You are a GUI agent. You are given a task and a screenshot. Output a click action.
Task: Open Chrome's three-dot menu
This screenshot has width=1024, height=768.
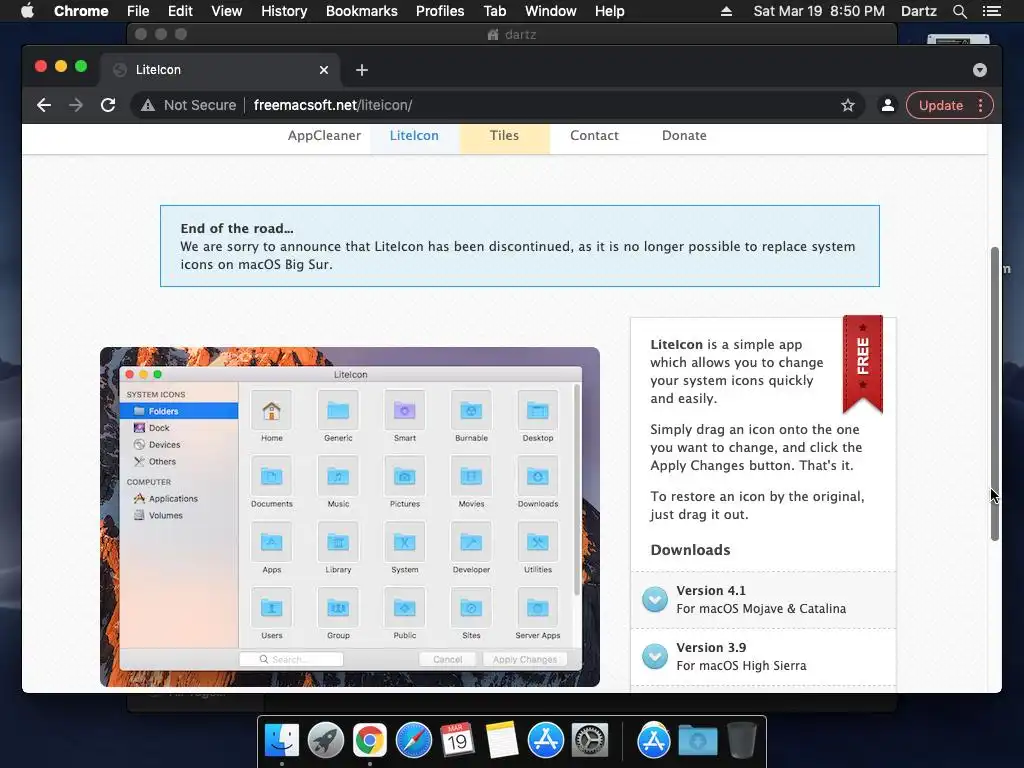pyautogui.click(x=980, y=105)
